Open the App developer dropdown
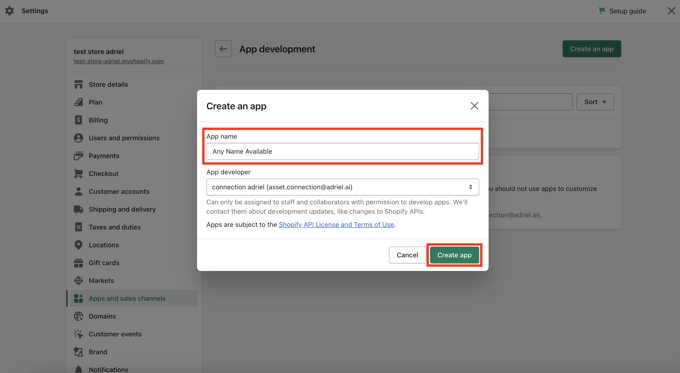This screenshot has height=373, width=680. 343,187
